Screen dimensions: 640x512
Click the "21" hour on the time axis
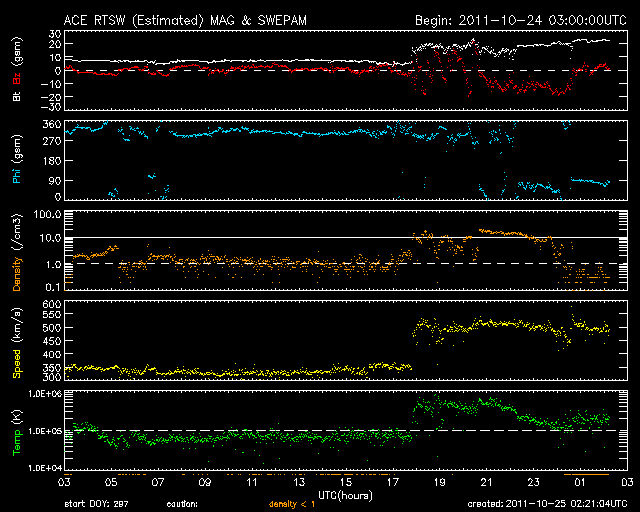(487, 483)
